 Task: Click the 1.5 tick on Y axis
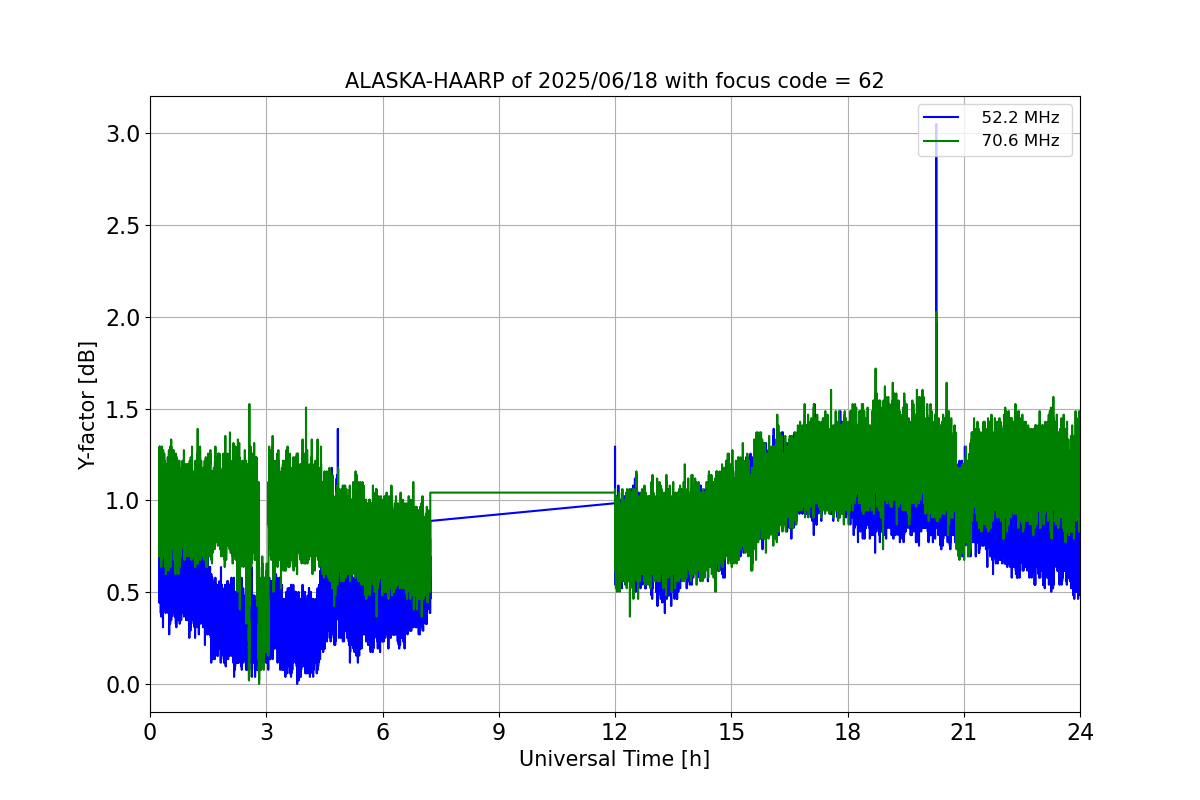(122, 409)
